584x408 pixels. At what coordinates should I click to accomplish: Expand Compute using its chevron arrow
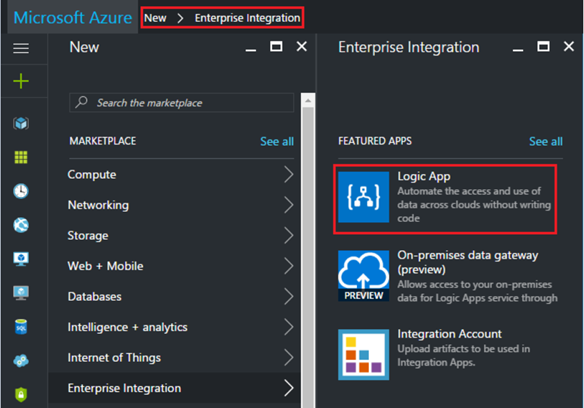coord(289,174)
